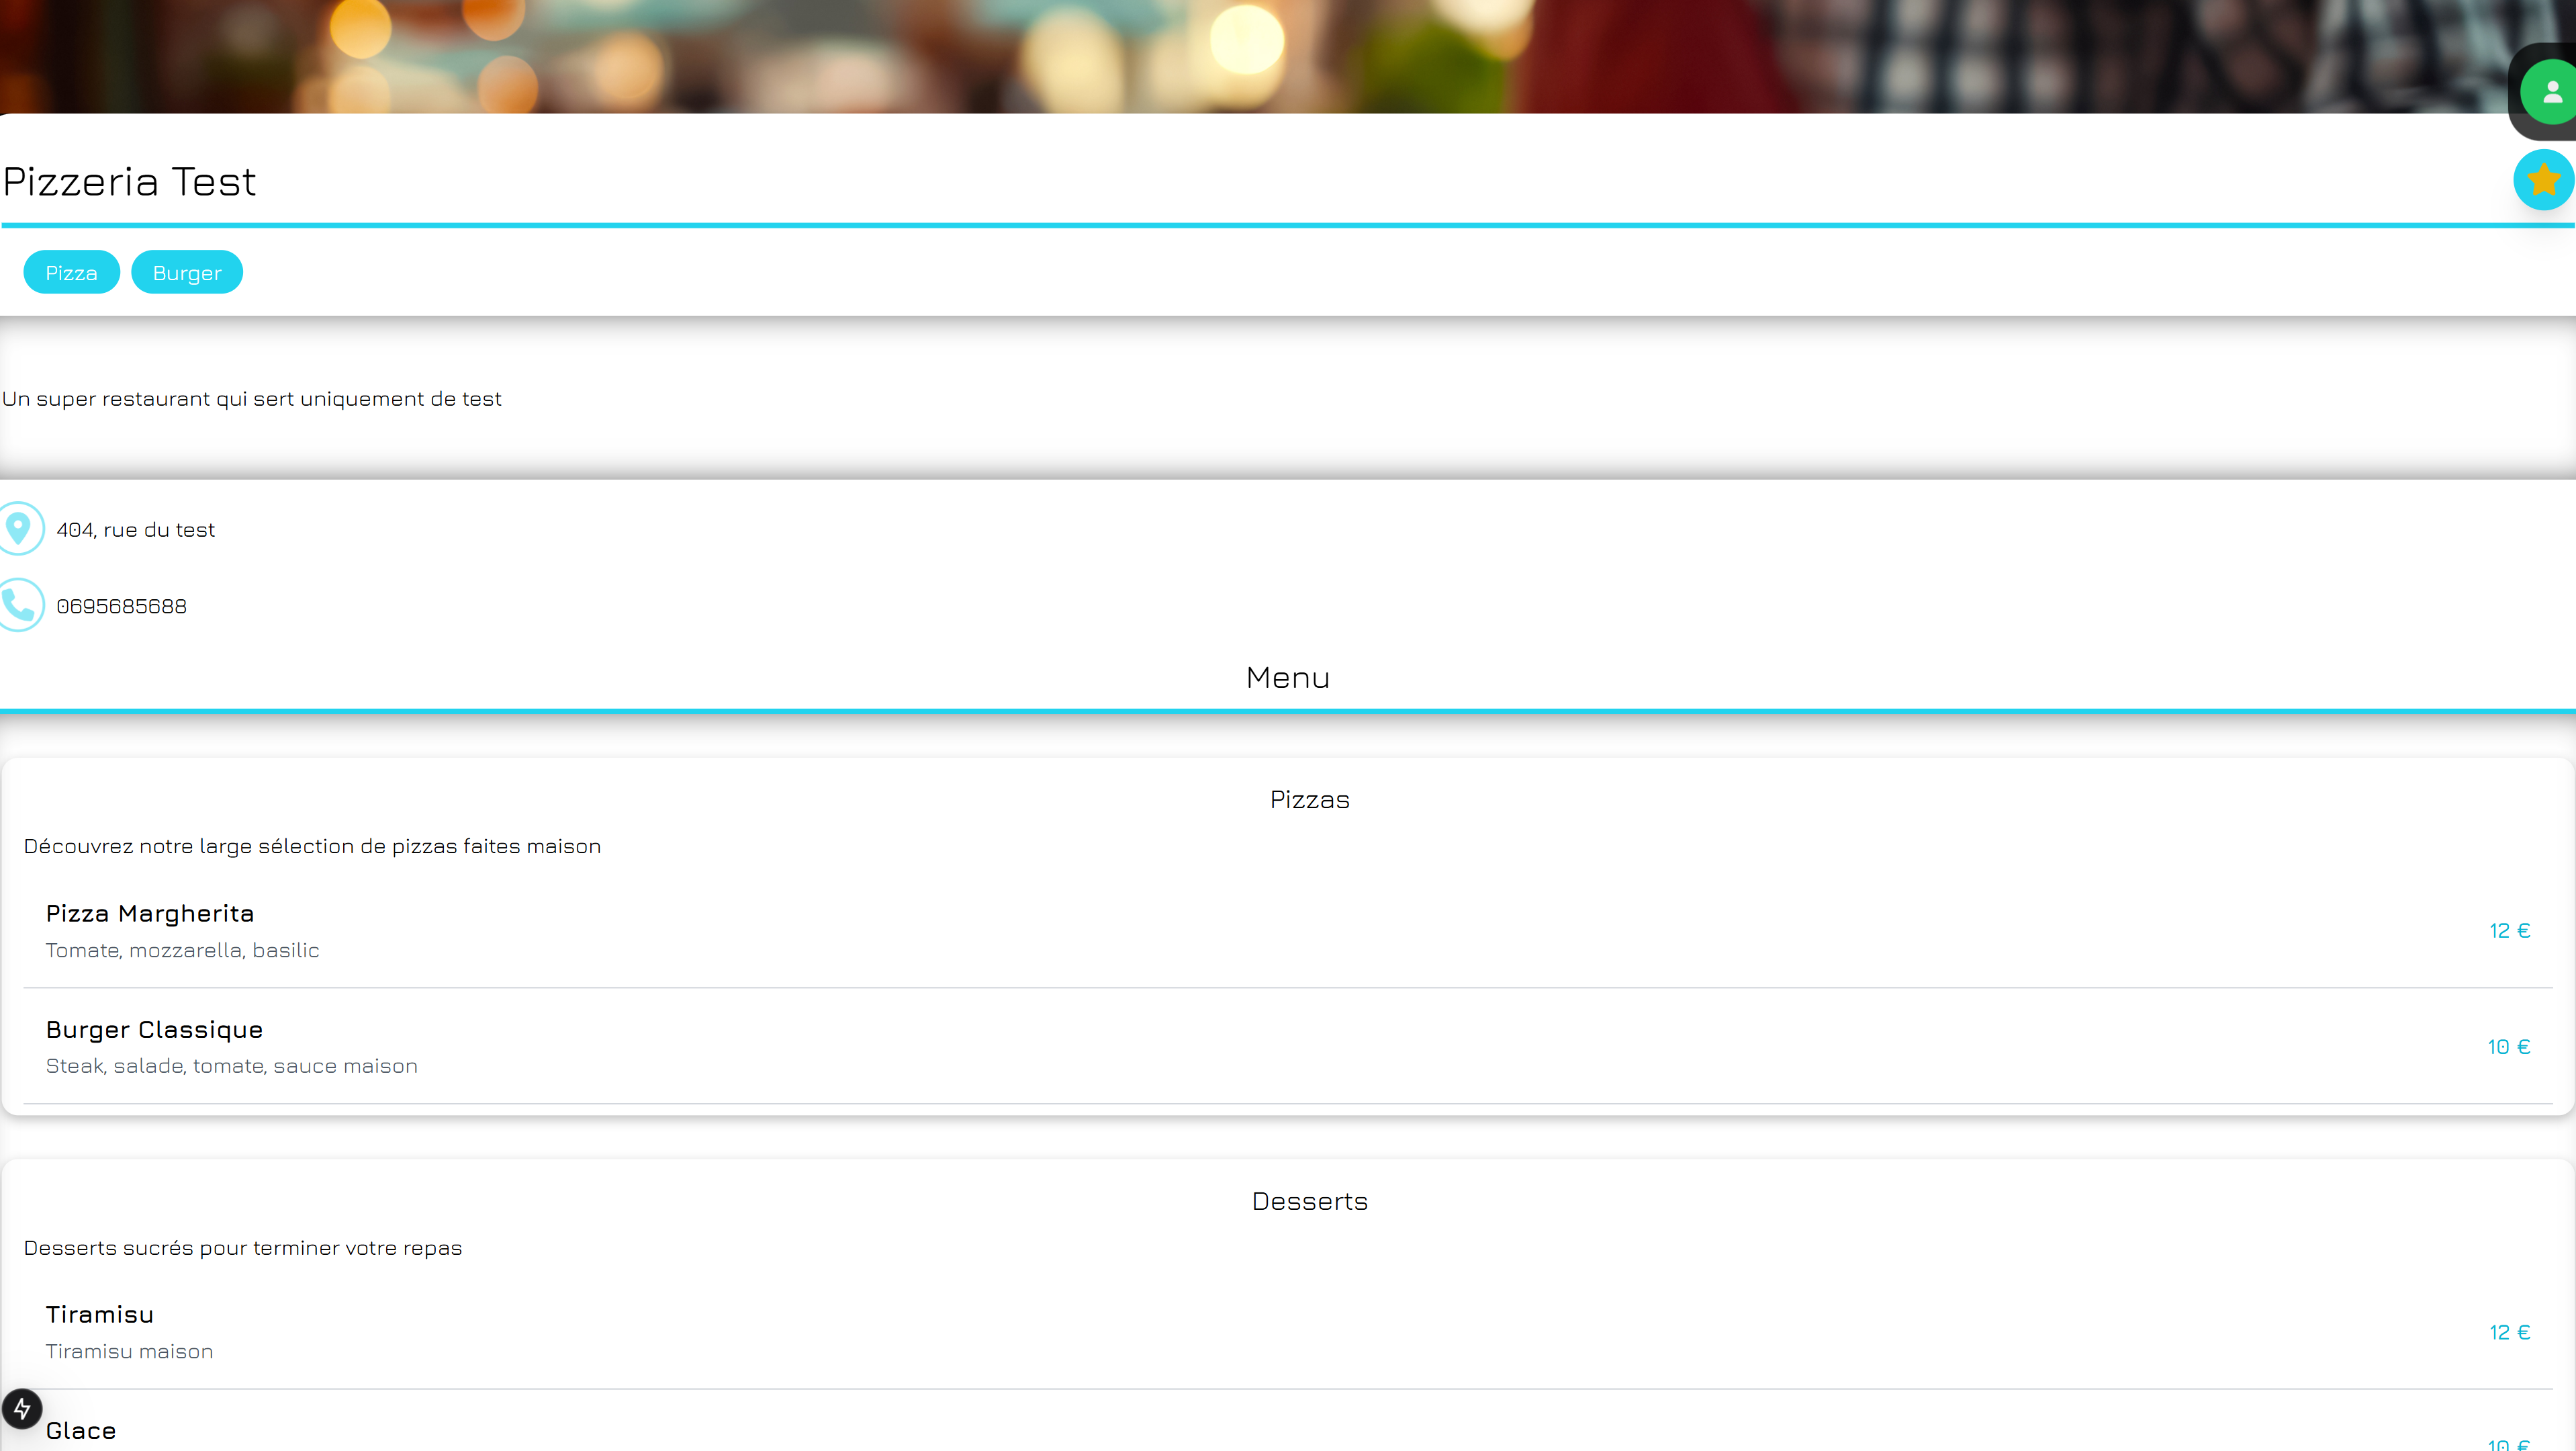
Task: Click the phone number 0695685688
Action: 122,606
